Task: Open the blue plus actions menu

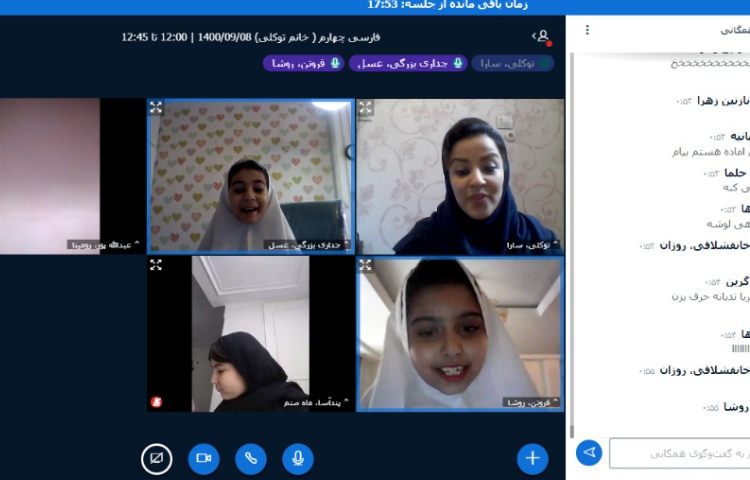Action: [532, 458]
